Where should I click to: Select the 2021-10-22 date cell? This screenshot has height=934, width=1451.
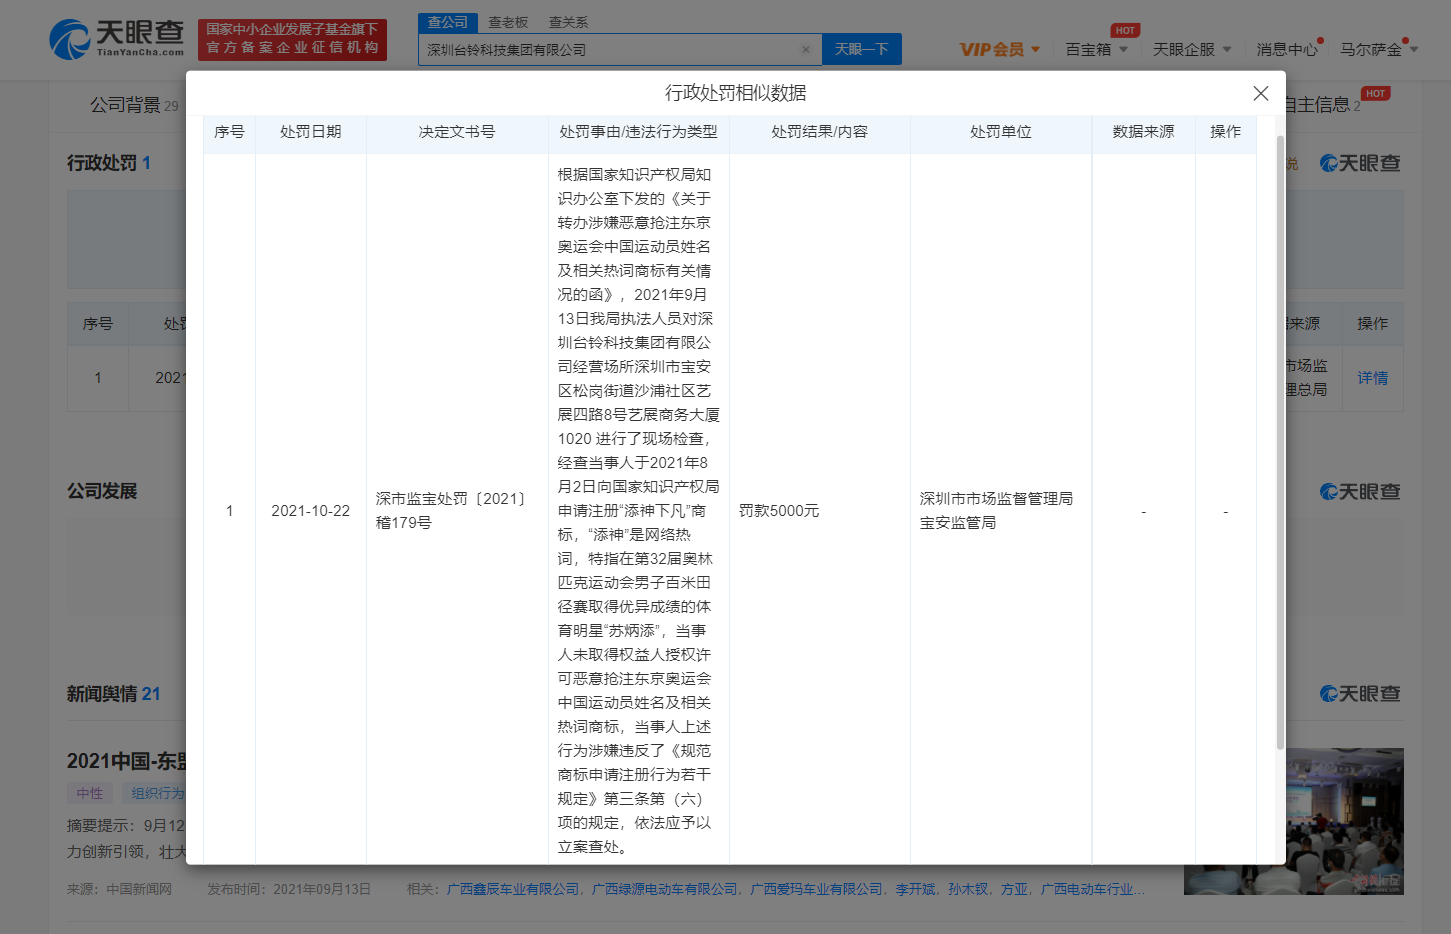(310, 511)
